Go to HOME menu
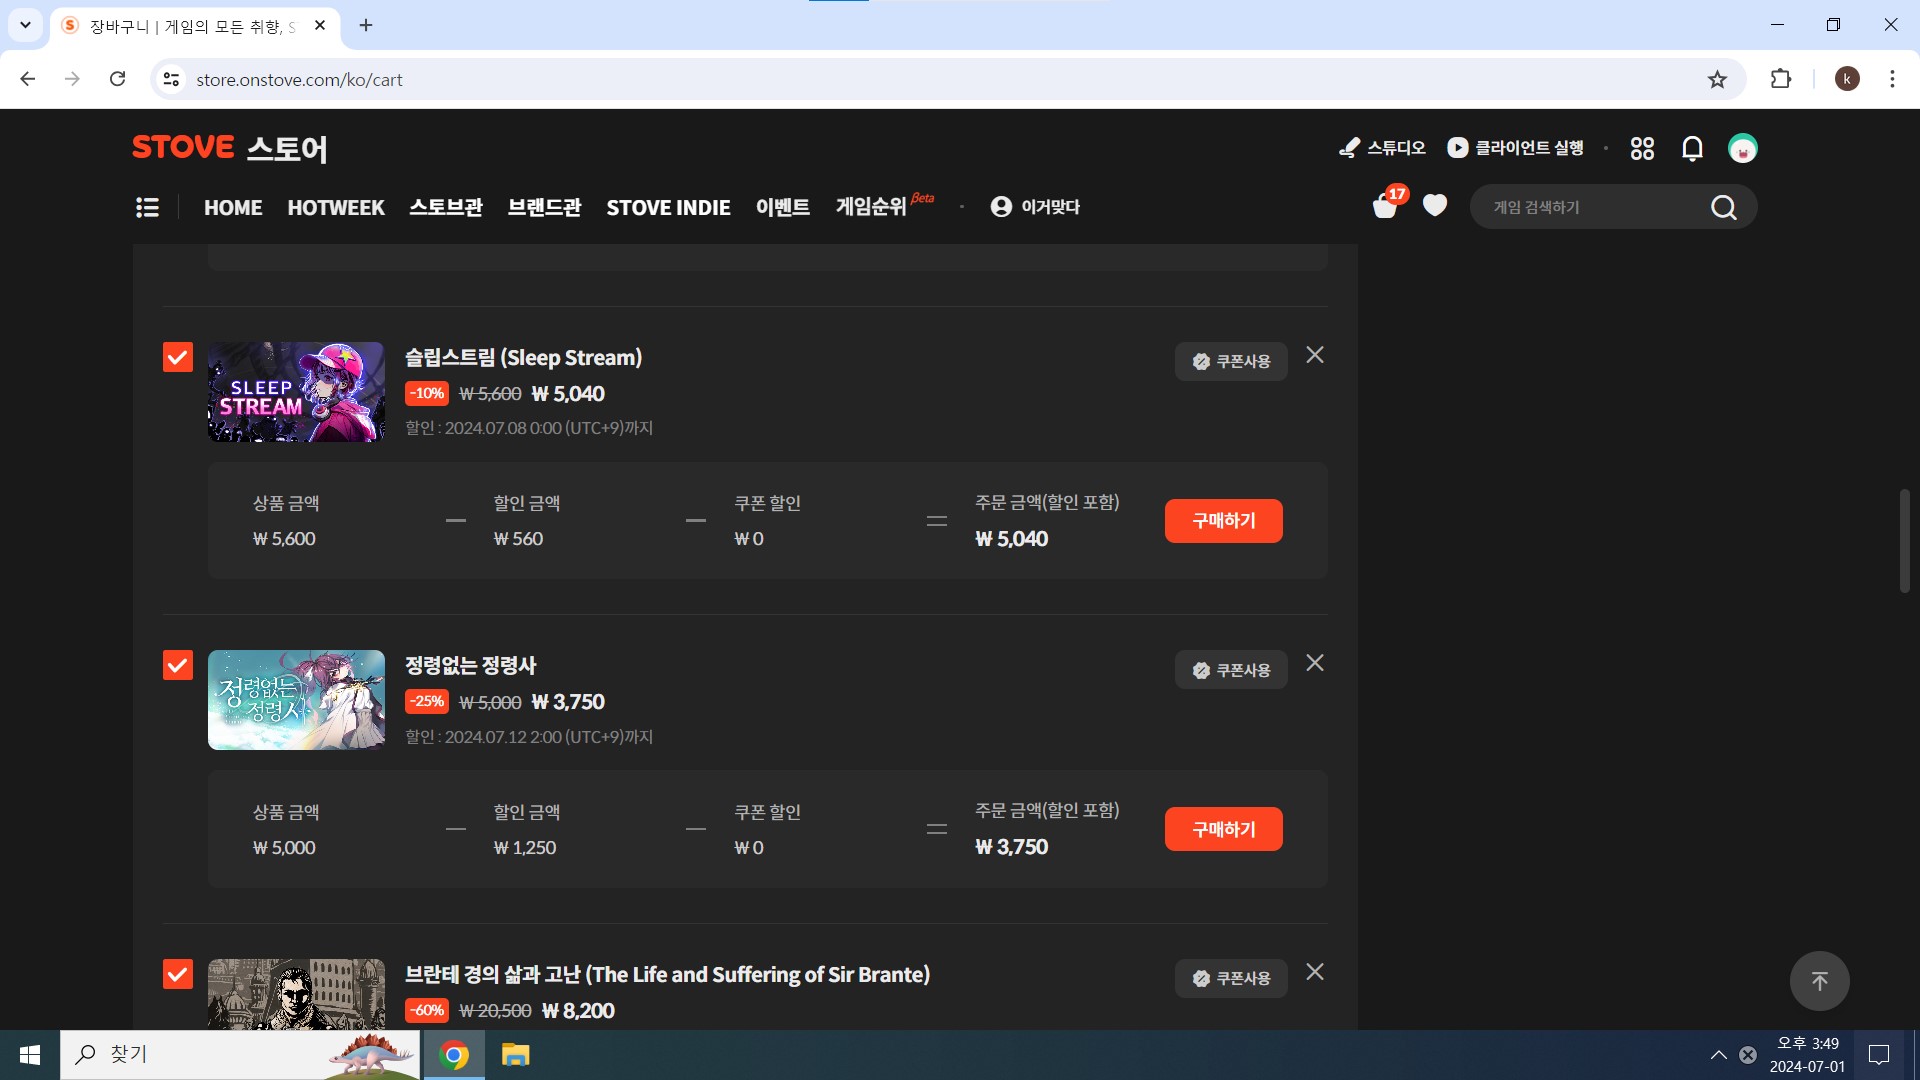The image size is (1920, 1080). coord(233,207)
